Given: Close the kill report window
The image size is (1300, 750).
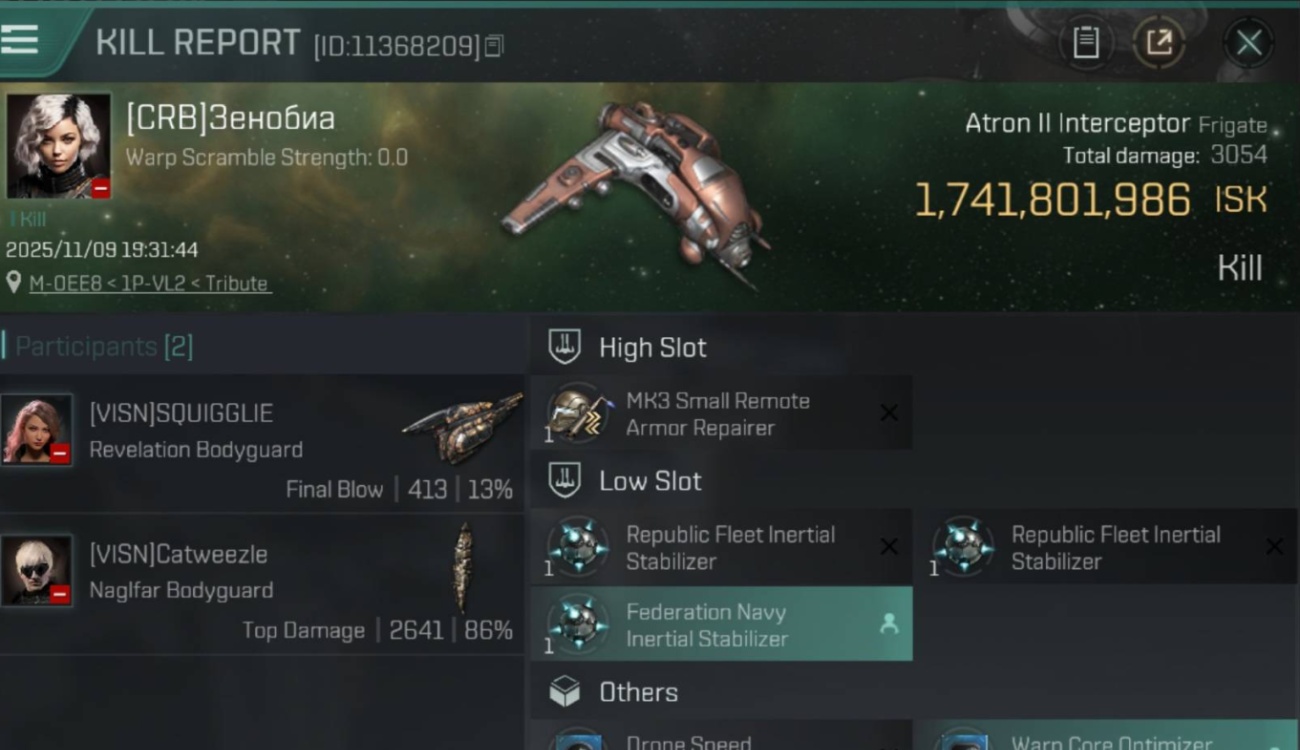Looking at the screenshot, I should pyautogui.click(x=1248, y=43).
